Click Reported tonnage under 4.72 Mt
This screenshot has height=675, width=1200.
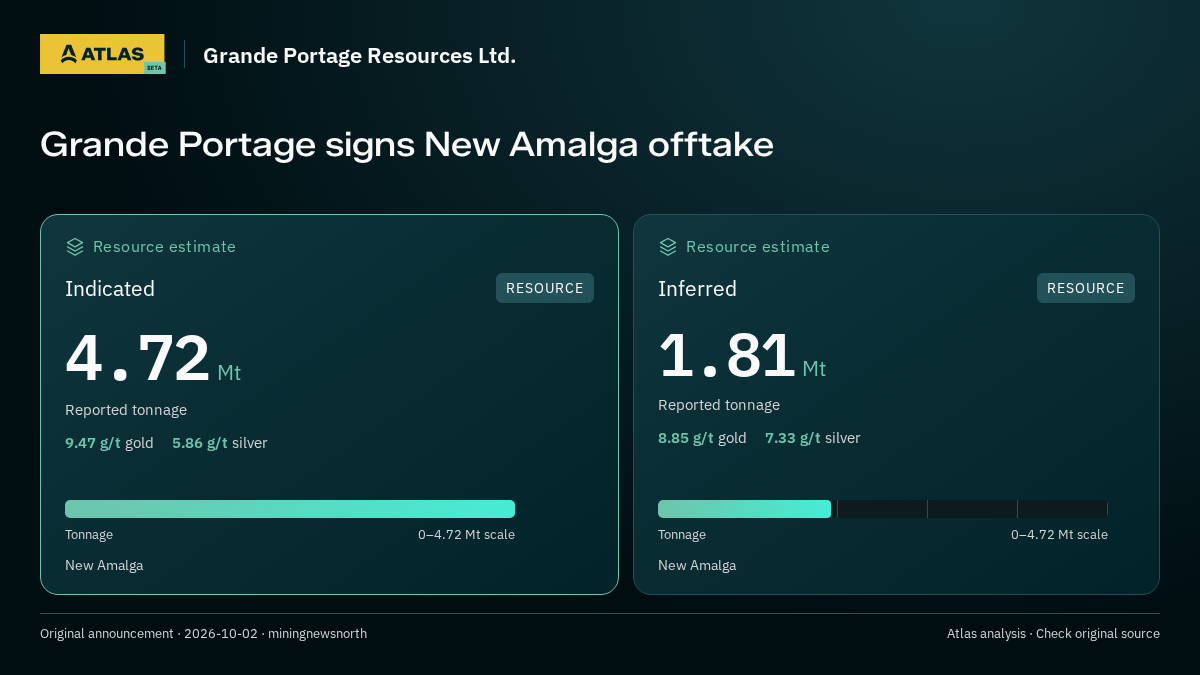click(126, 410)
